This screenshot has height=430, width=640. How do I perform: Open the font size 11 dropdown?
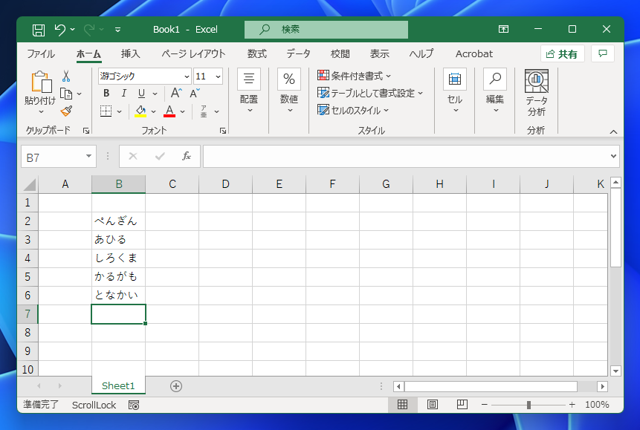(218, 76)
